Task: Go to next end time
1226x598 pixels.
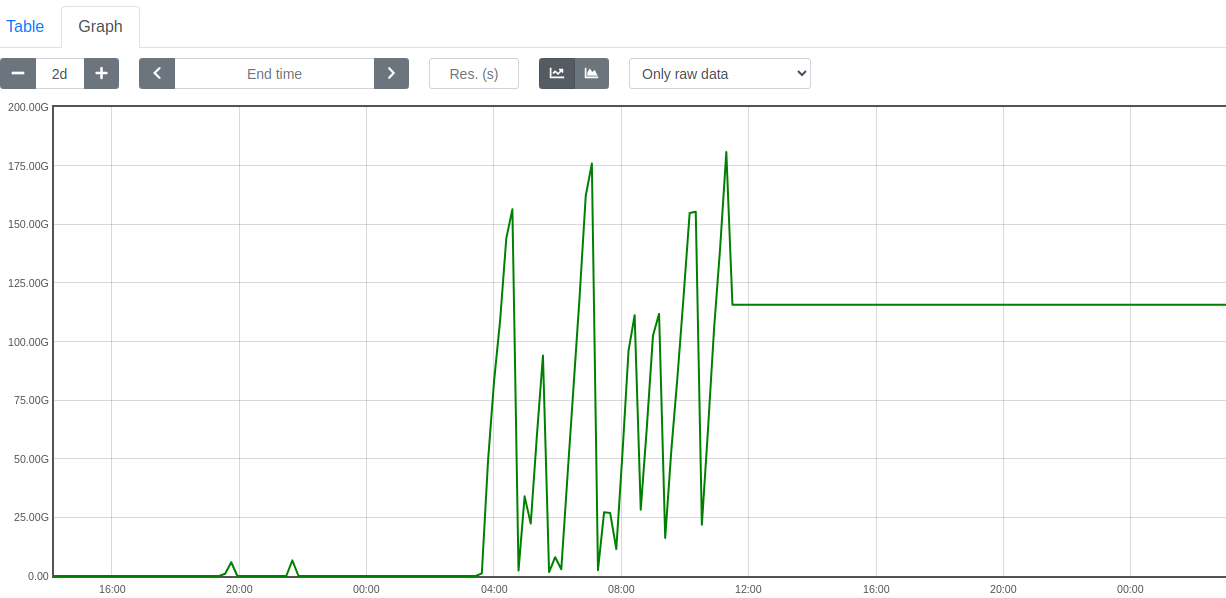Action: [x=391, y=73]
